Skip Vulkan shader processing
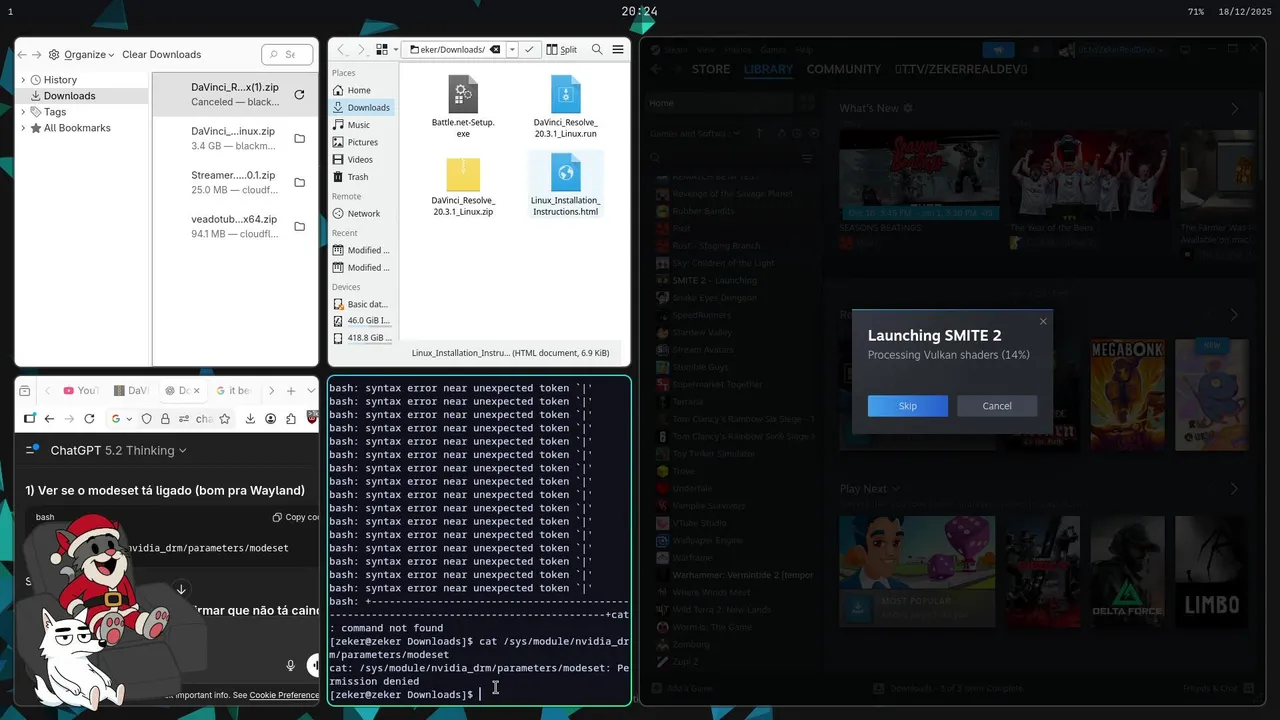This screenshot has height=720, width=1280. pos(908,406)
